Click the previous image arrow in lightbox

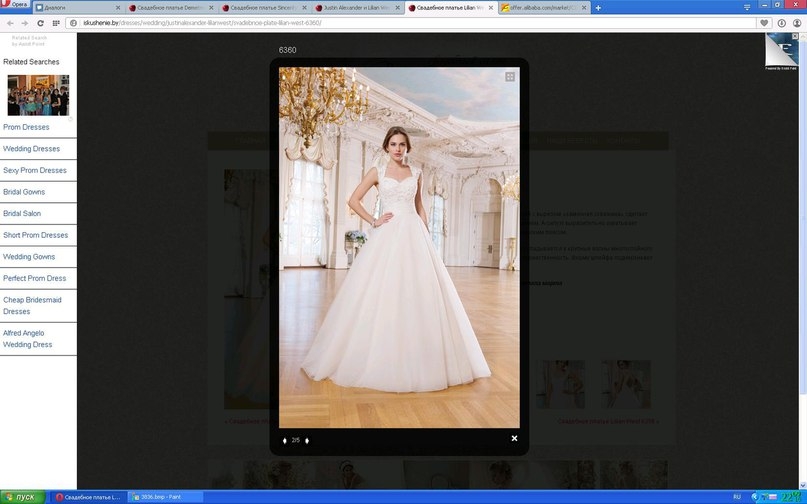tap(285, 440)
